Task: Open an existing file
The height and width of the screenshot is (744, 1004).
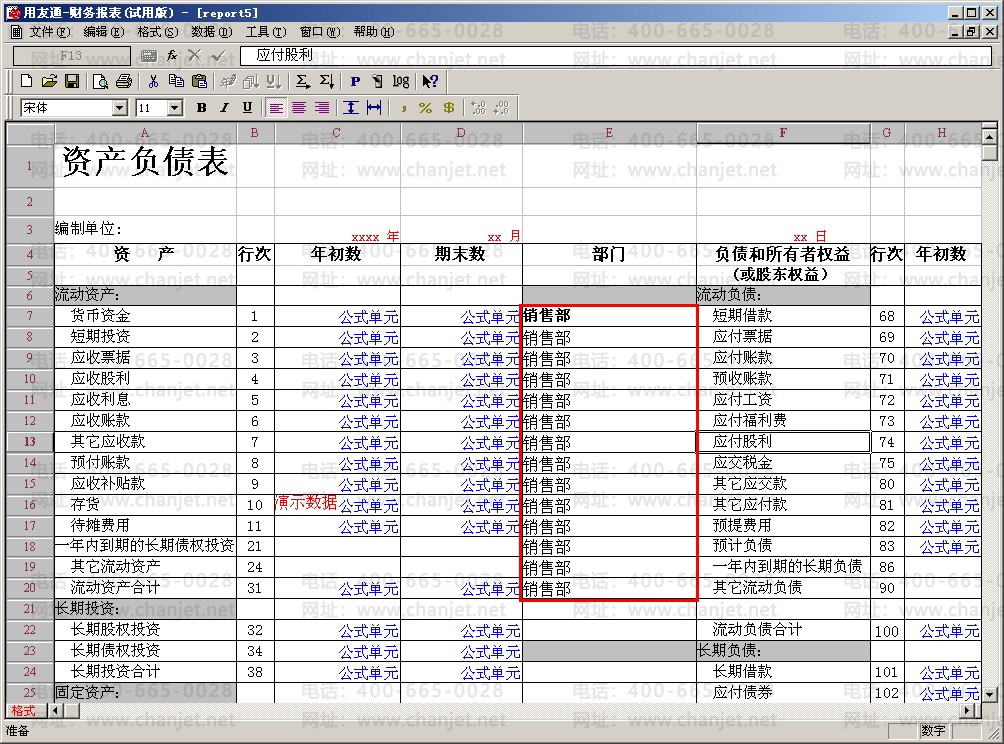Action: [49, 81]
